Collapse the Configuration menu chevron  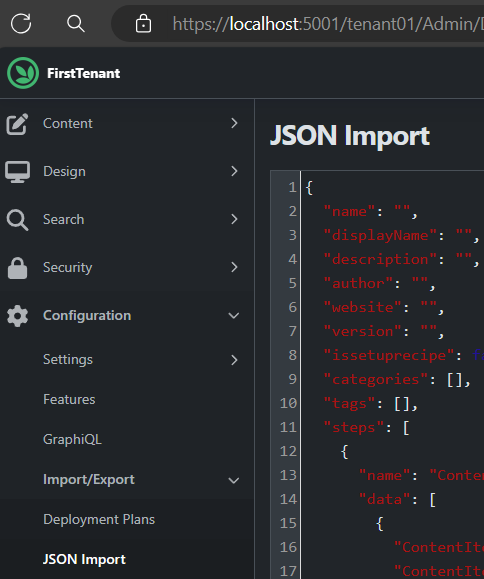click(x=234, y=316)
